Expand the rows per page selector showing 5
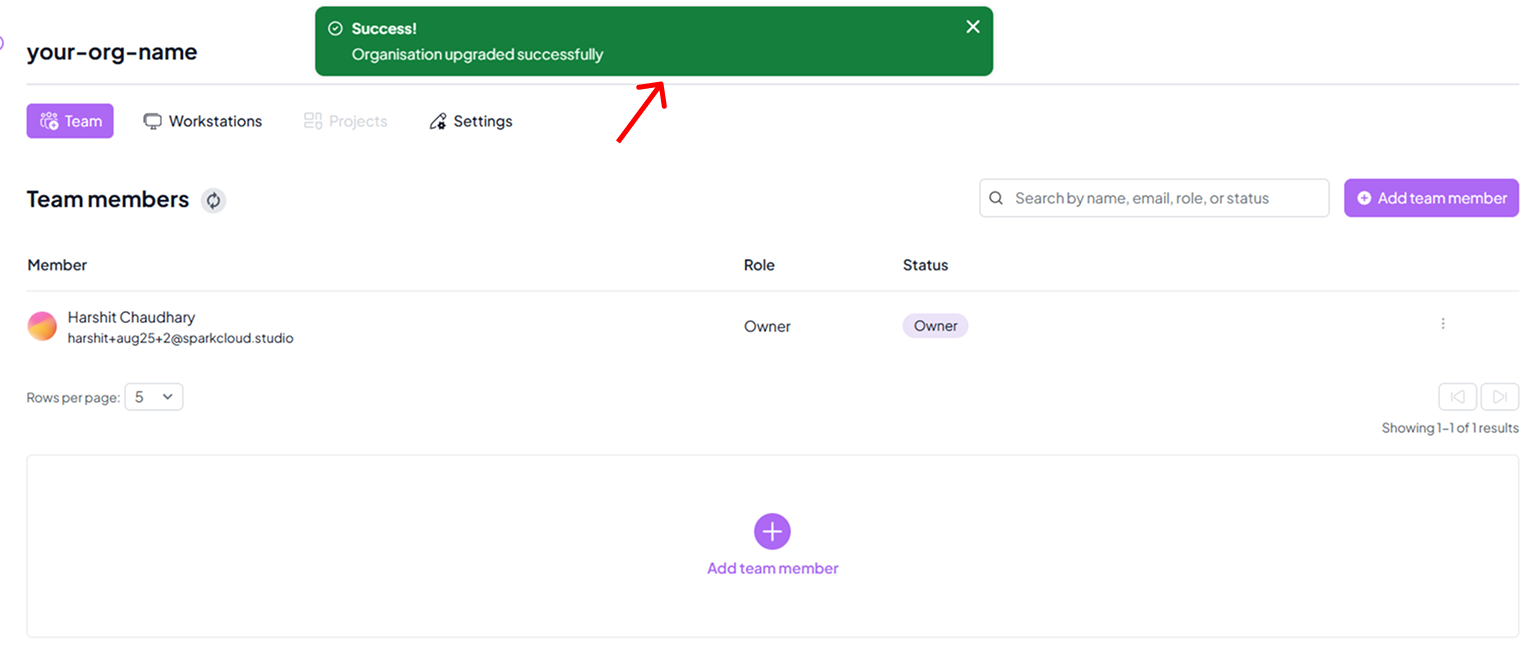Viewport: 1533px width, 665px height. click(x=153, y=396)
